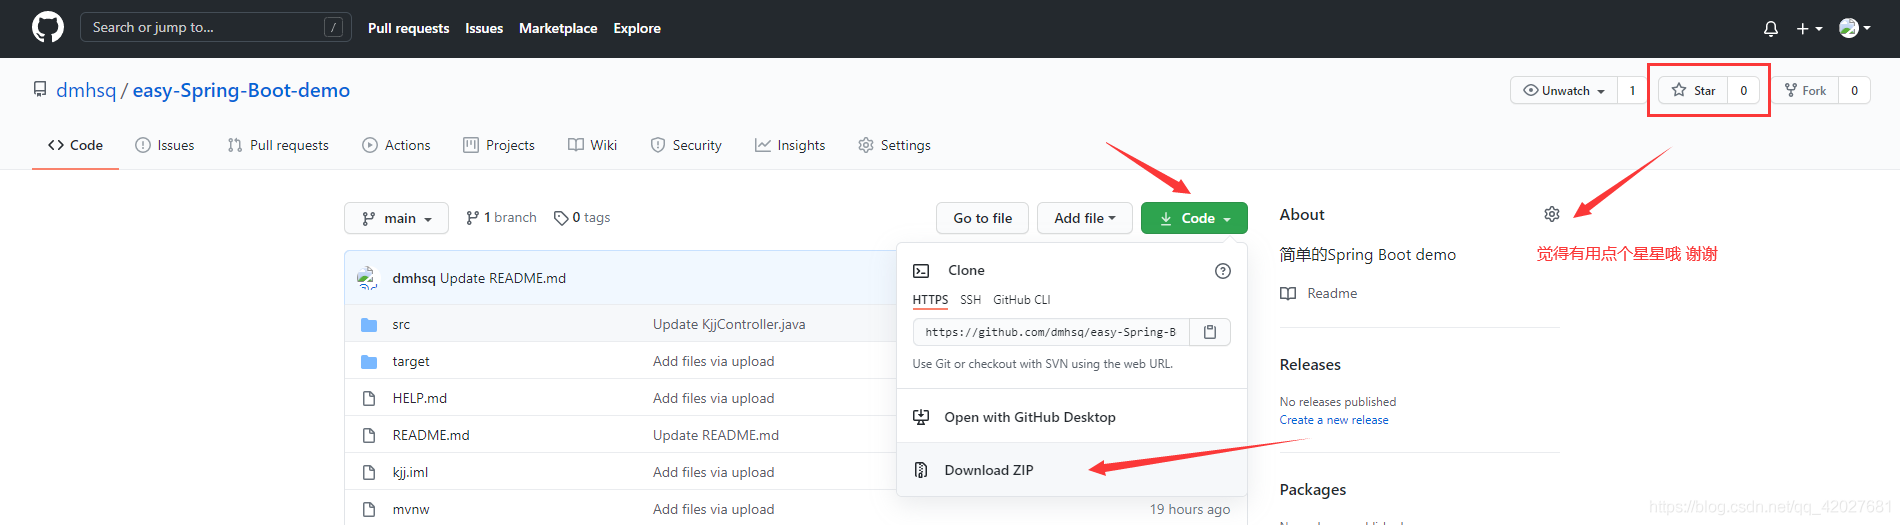1900x525 pixels.
Task: Open the star count
Action: pyautogui.click(x=1744, y=90)
